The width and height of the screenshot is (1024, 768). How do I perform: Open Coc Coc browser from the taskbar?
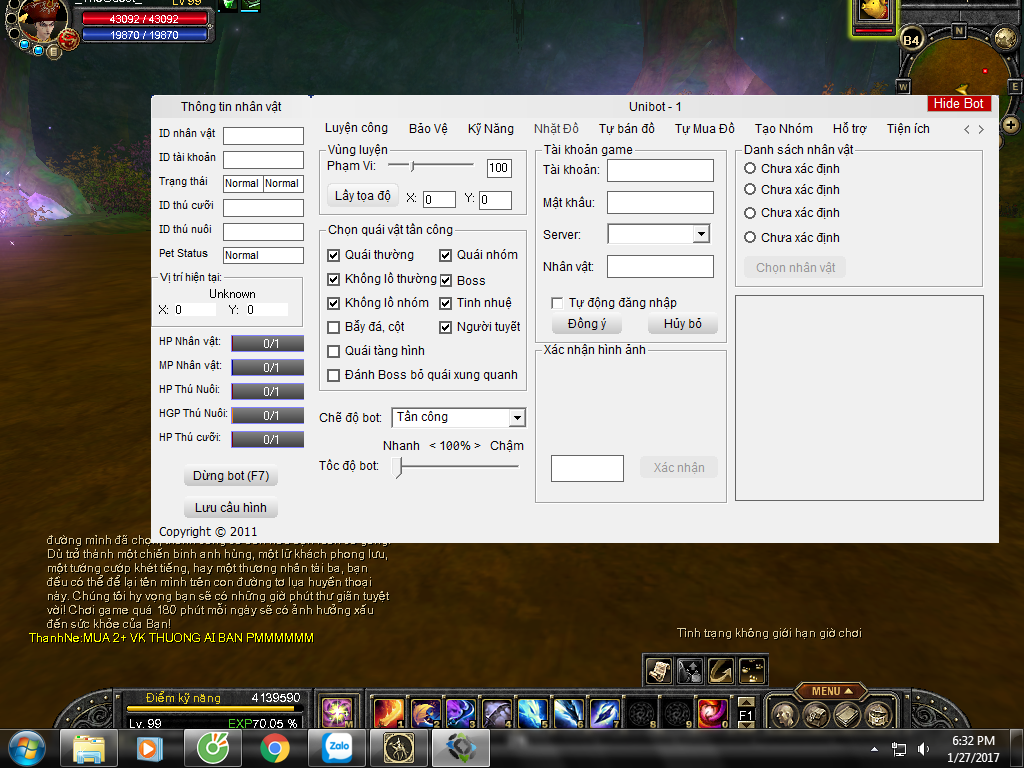coord(213,748)
